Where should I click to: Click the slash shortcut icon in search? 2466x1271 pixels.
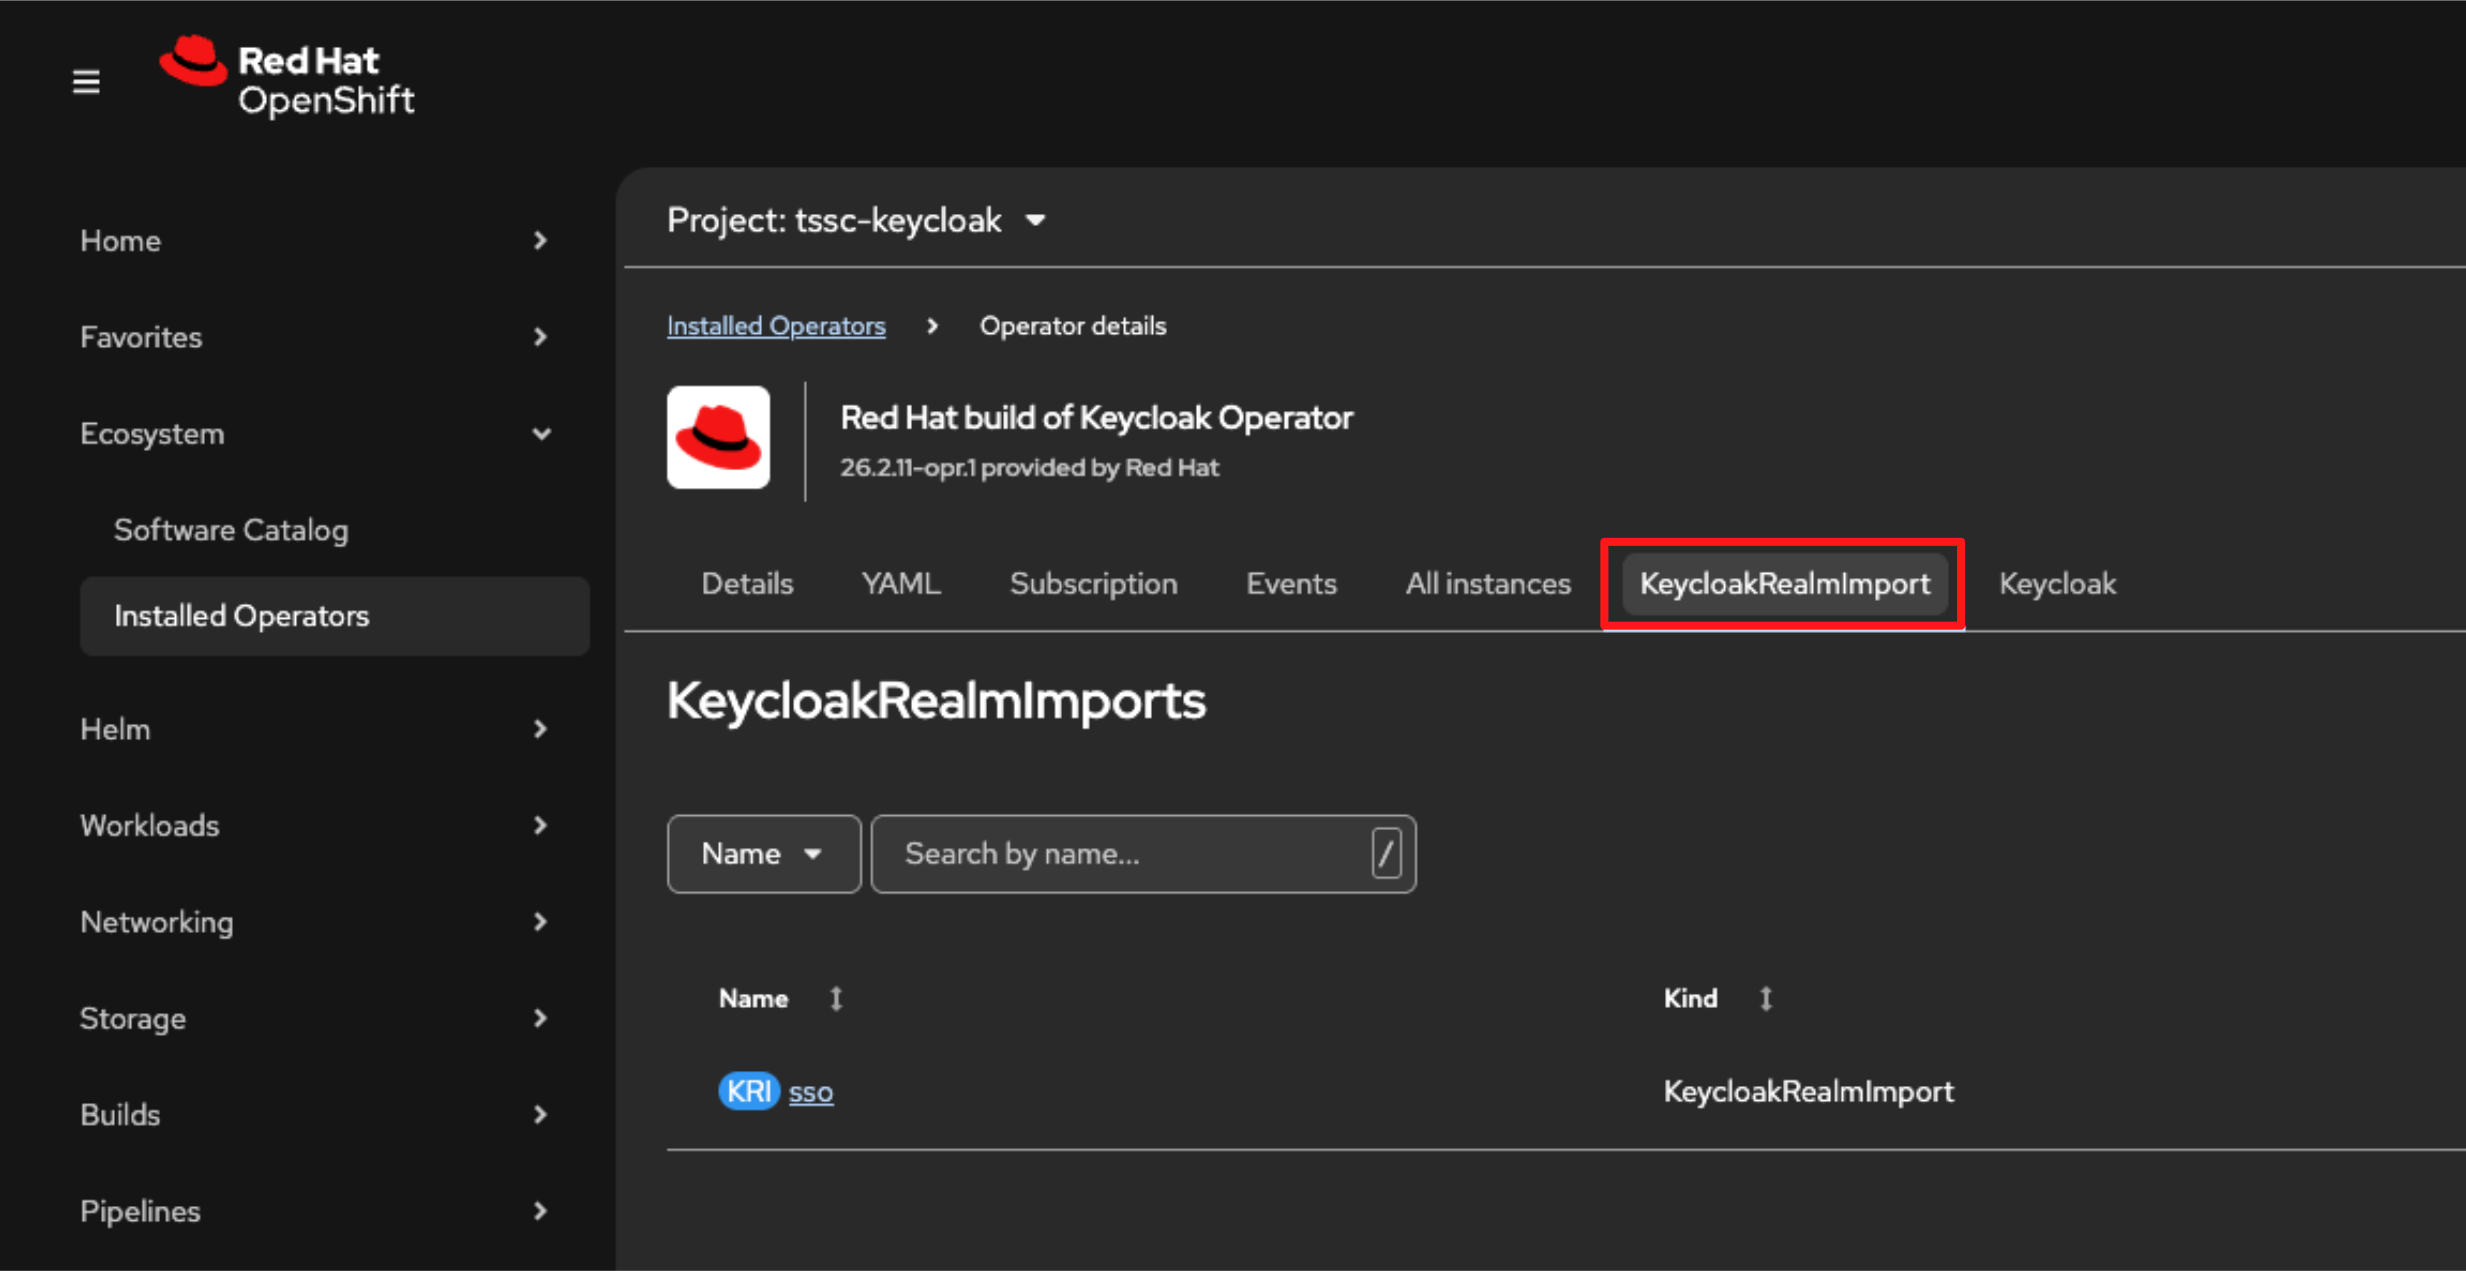click(1385, 854)
